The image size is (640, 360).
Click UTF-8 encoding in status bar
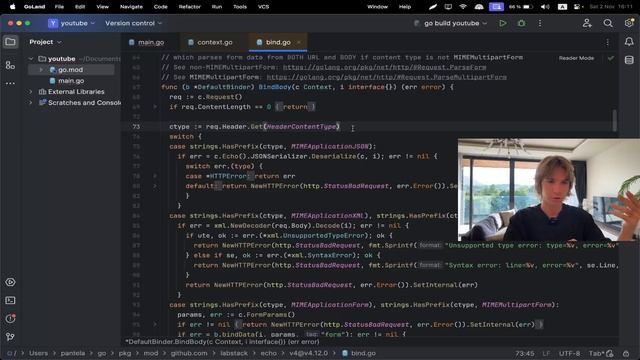click(x=569, y=353)
